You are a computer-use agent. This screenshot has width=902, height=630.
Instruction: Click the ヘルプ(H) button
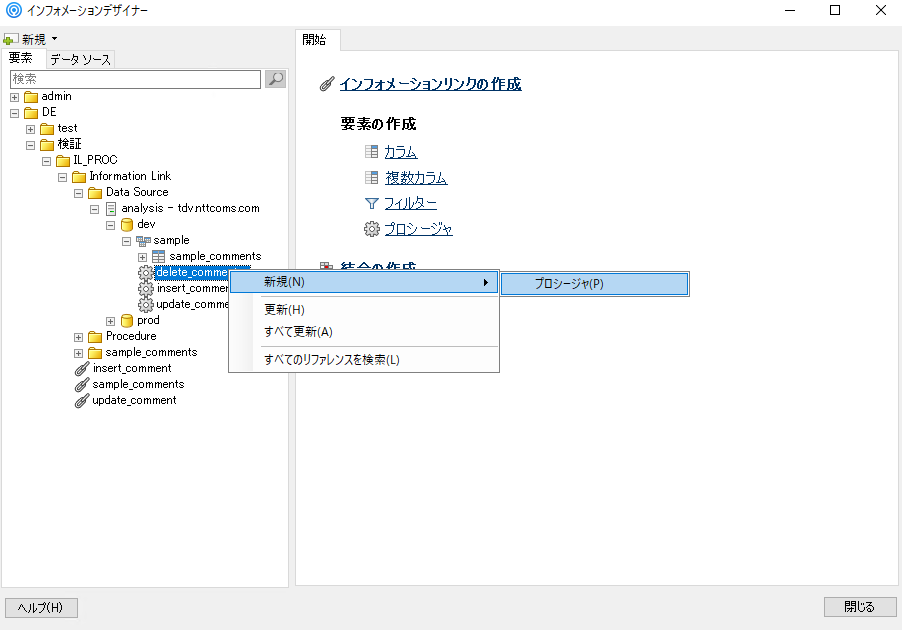pyautogui.click(x=41, y=608)
